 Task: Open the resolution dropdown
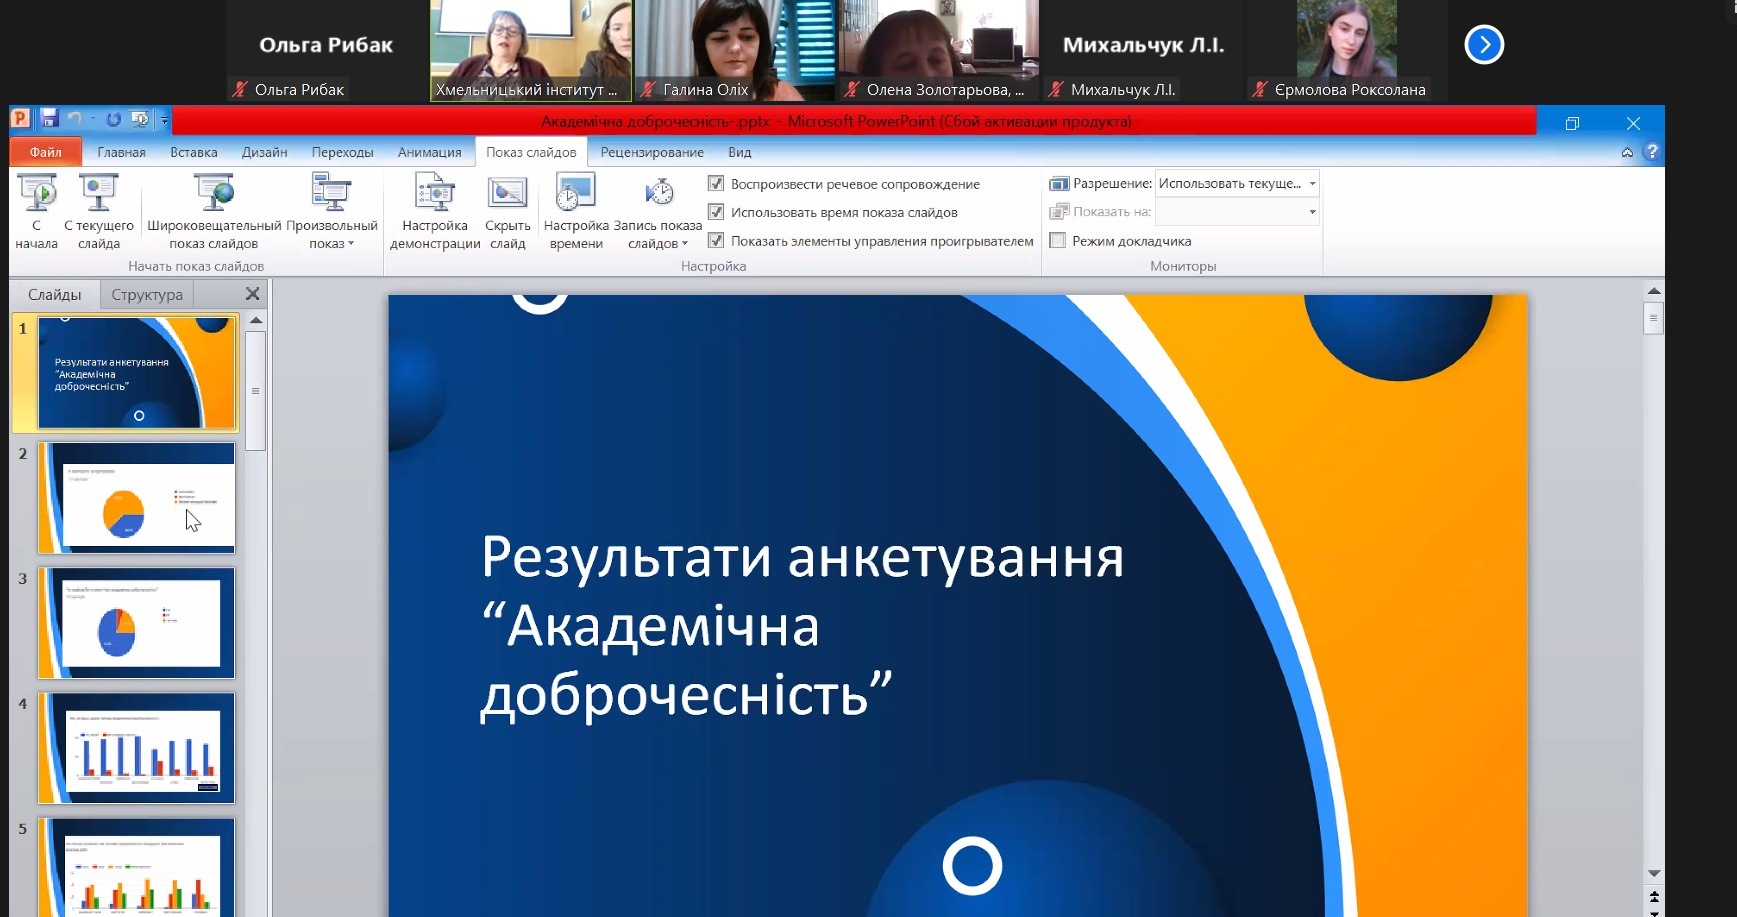tap(1312, 184)
